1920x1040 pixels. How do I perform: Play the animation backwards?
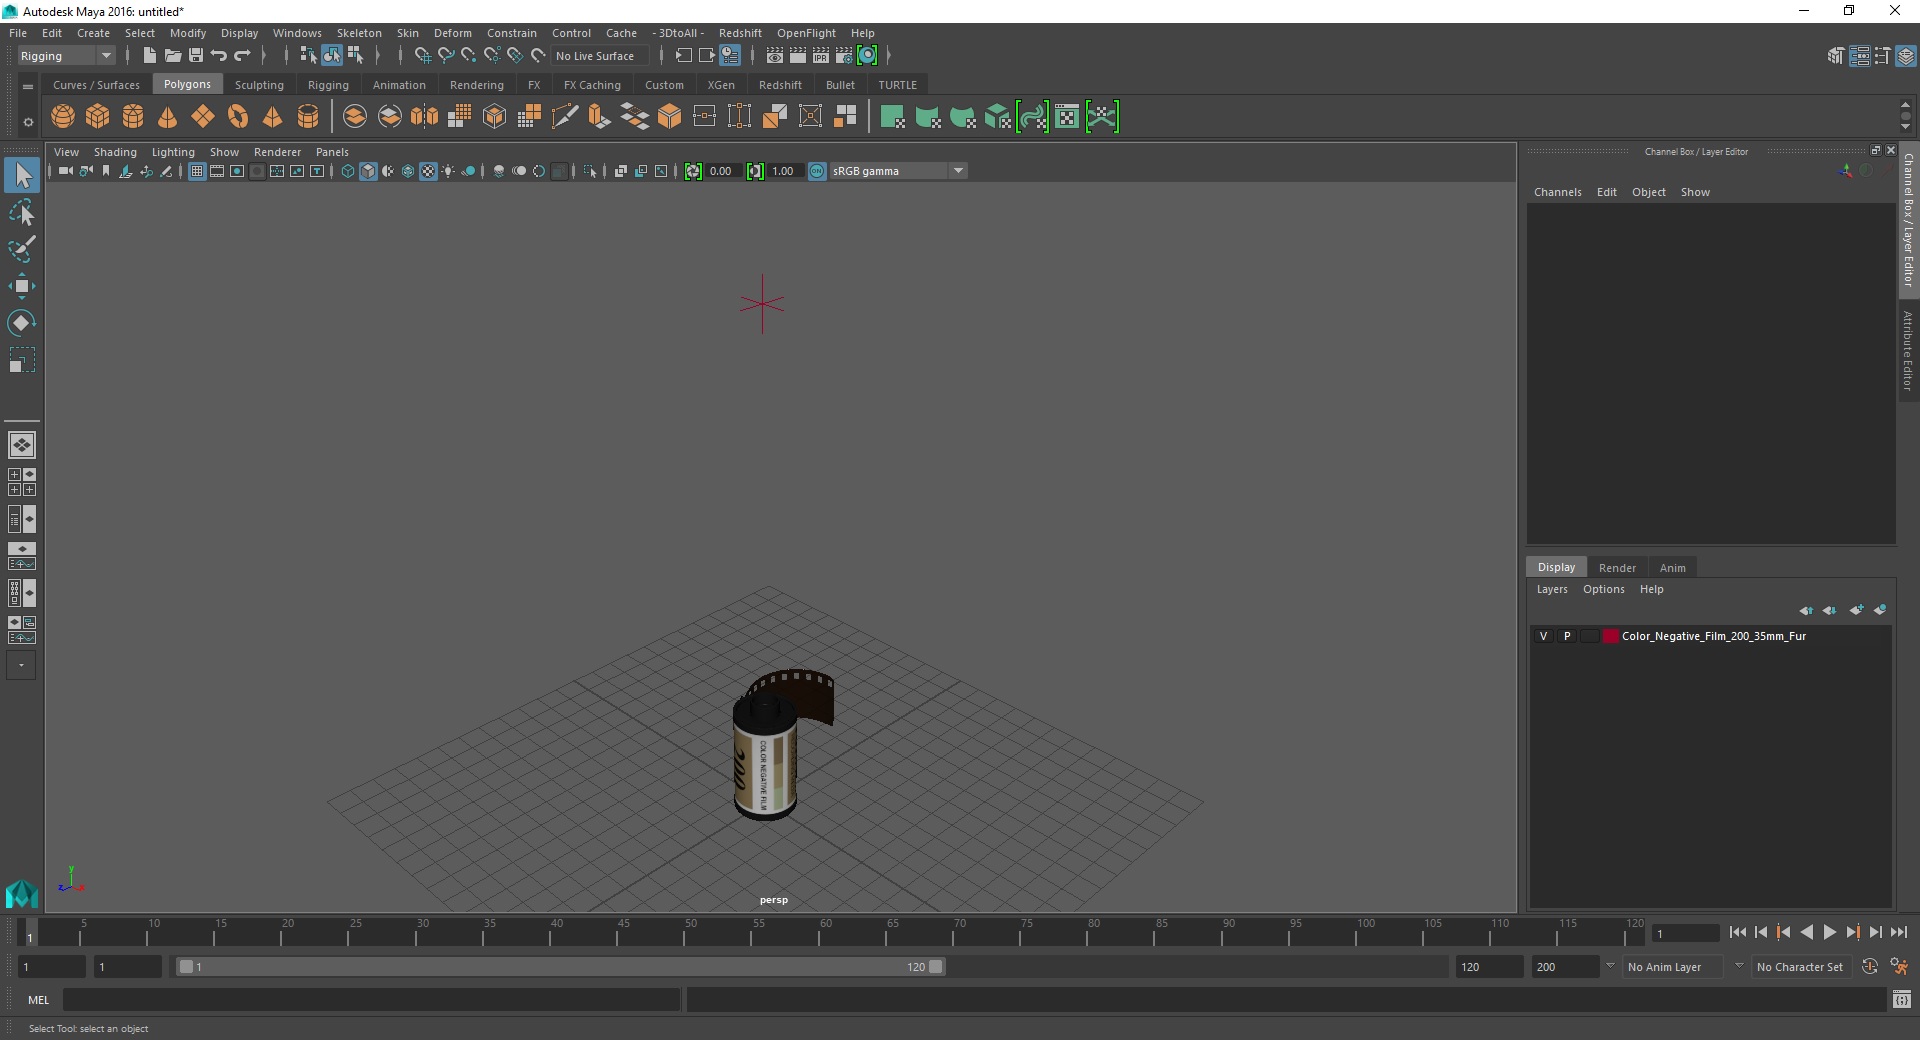pos(1806,932)
